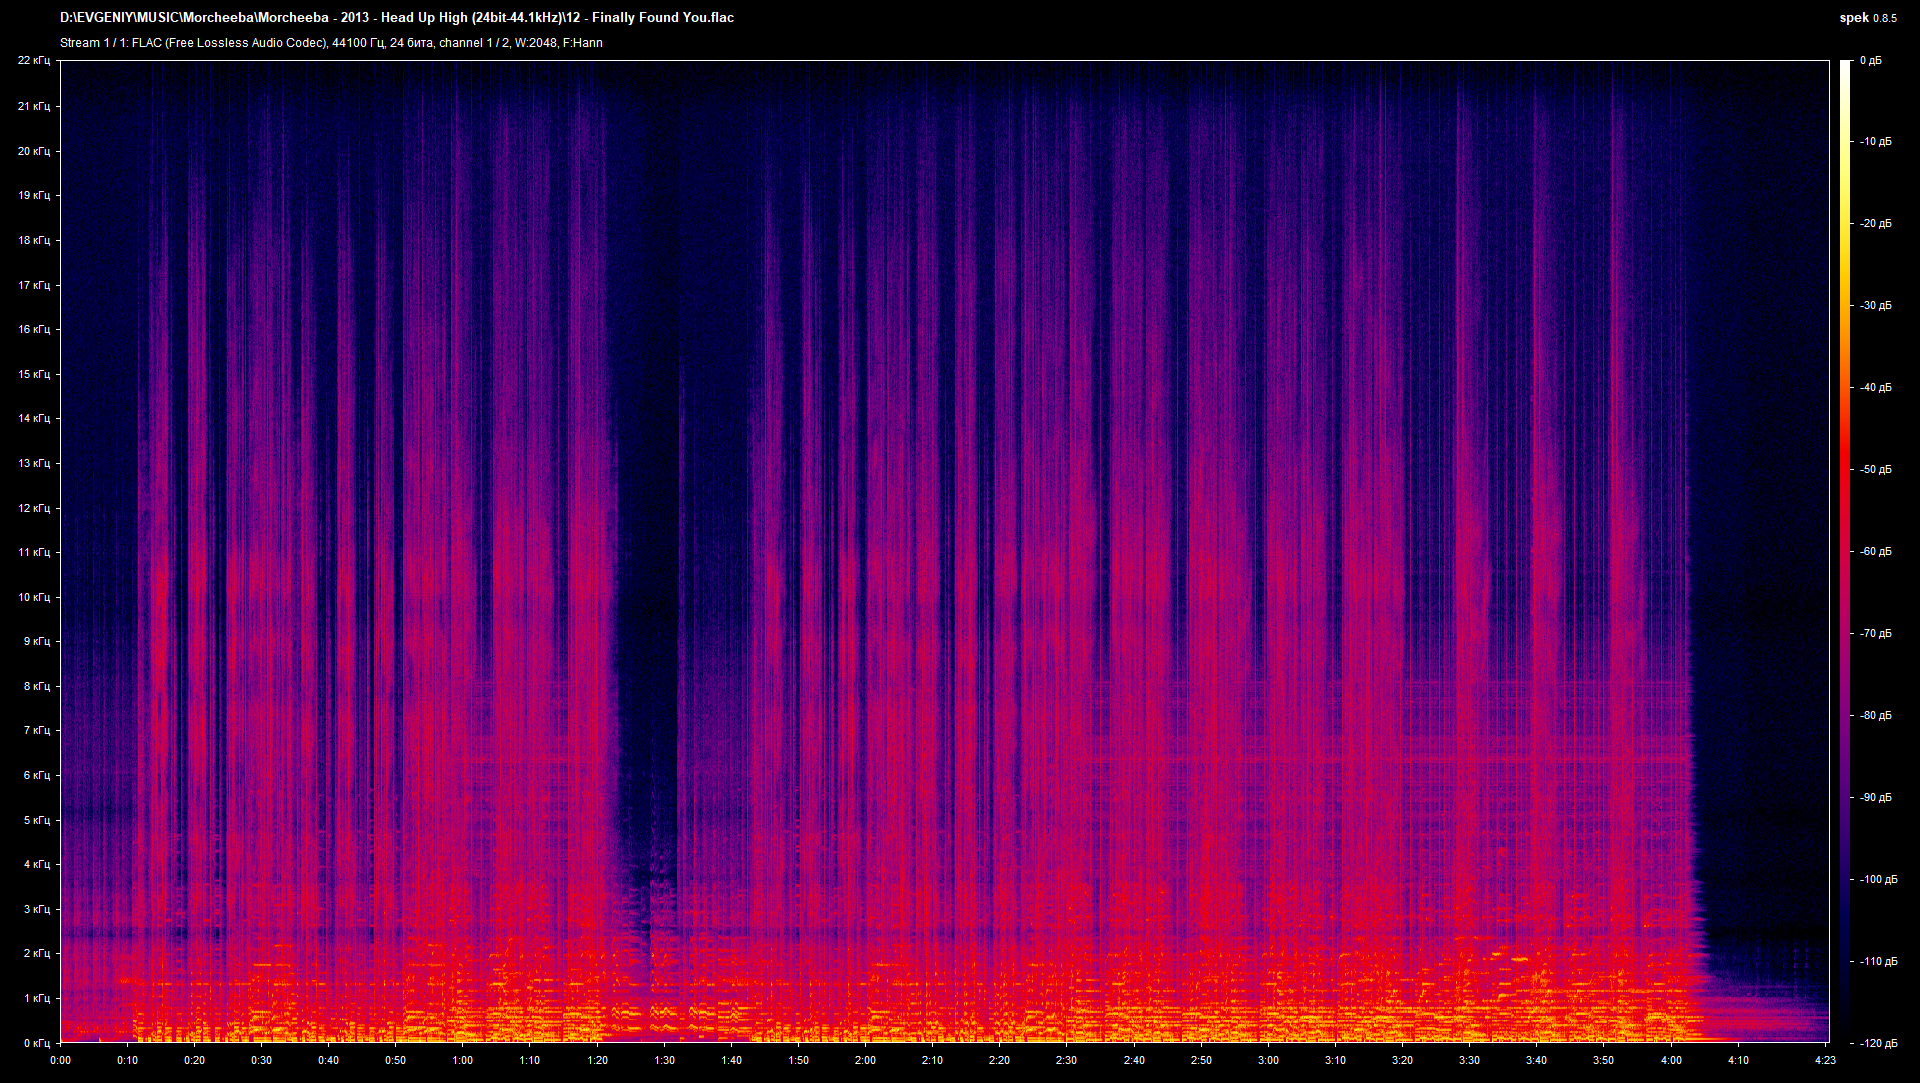Click the 16 кГц frequency axis label

(34, 329)
